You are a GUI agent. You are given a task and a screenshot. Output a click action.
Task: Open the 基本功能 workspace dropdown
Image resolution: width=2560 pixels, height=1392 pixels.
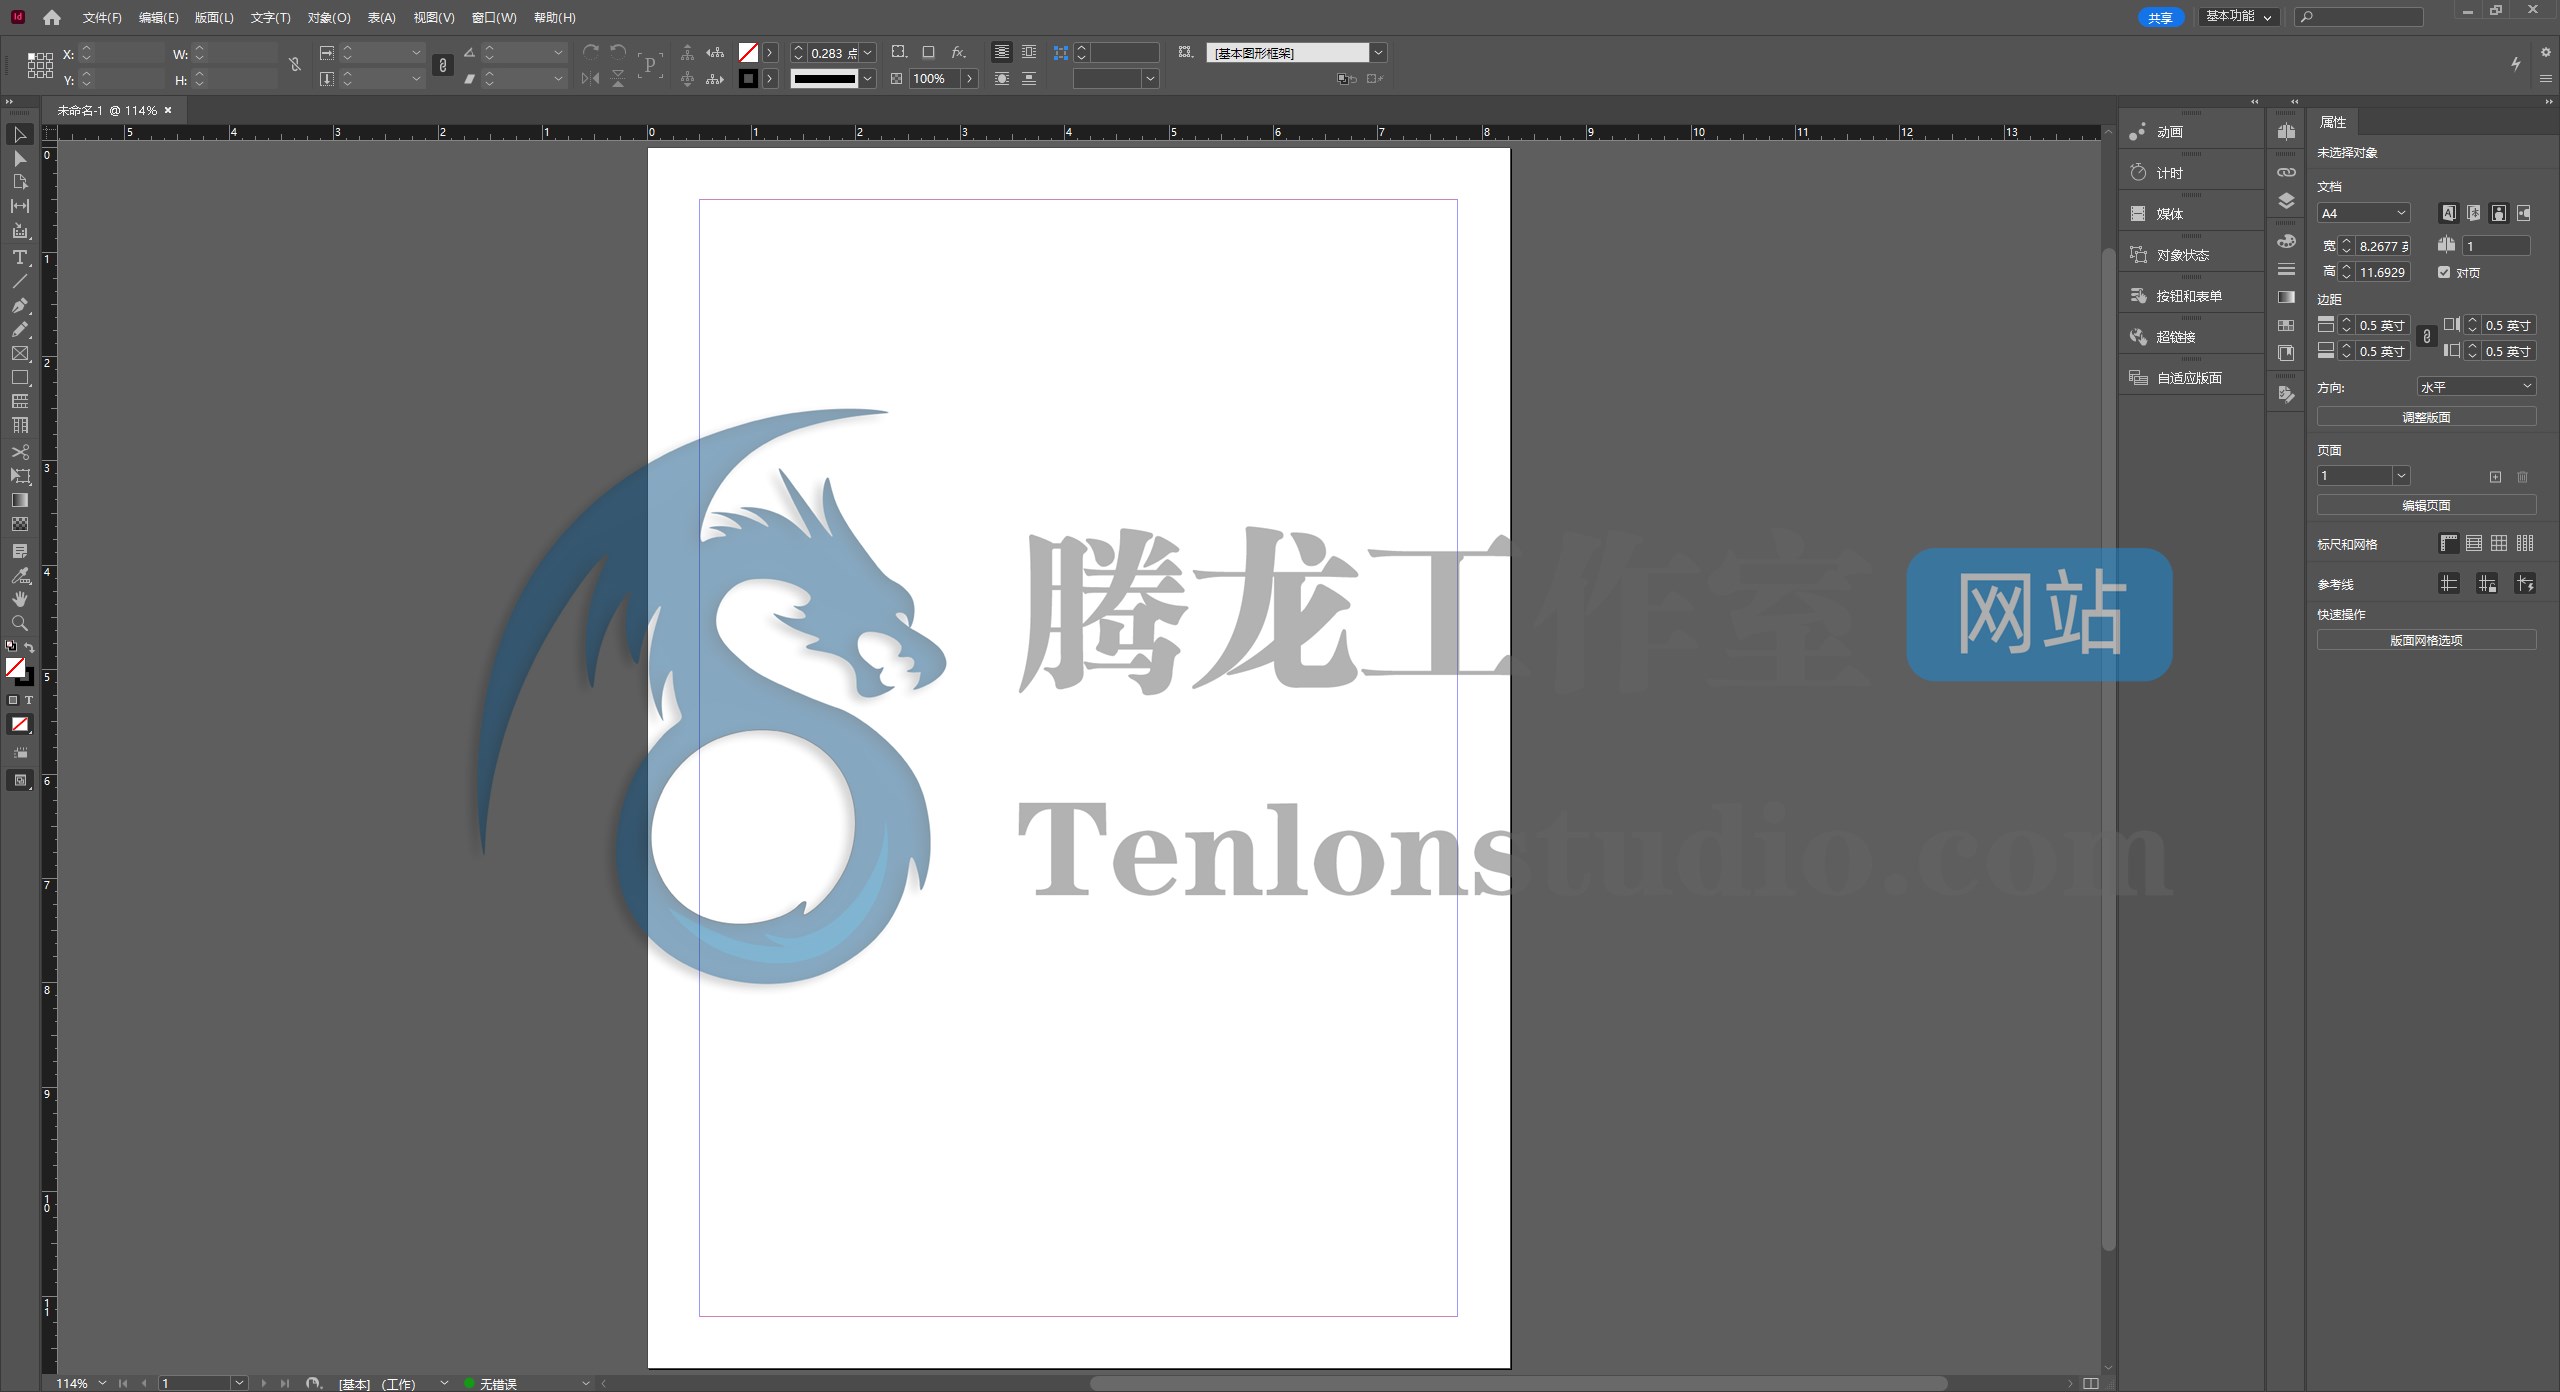(2239, 16)
